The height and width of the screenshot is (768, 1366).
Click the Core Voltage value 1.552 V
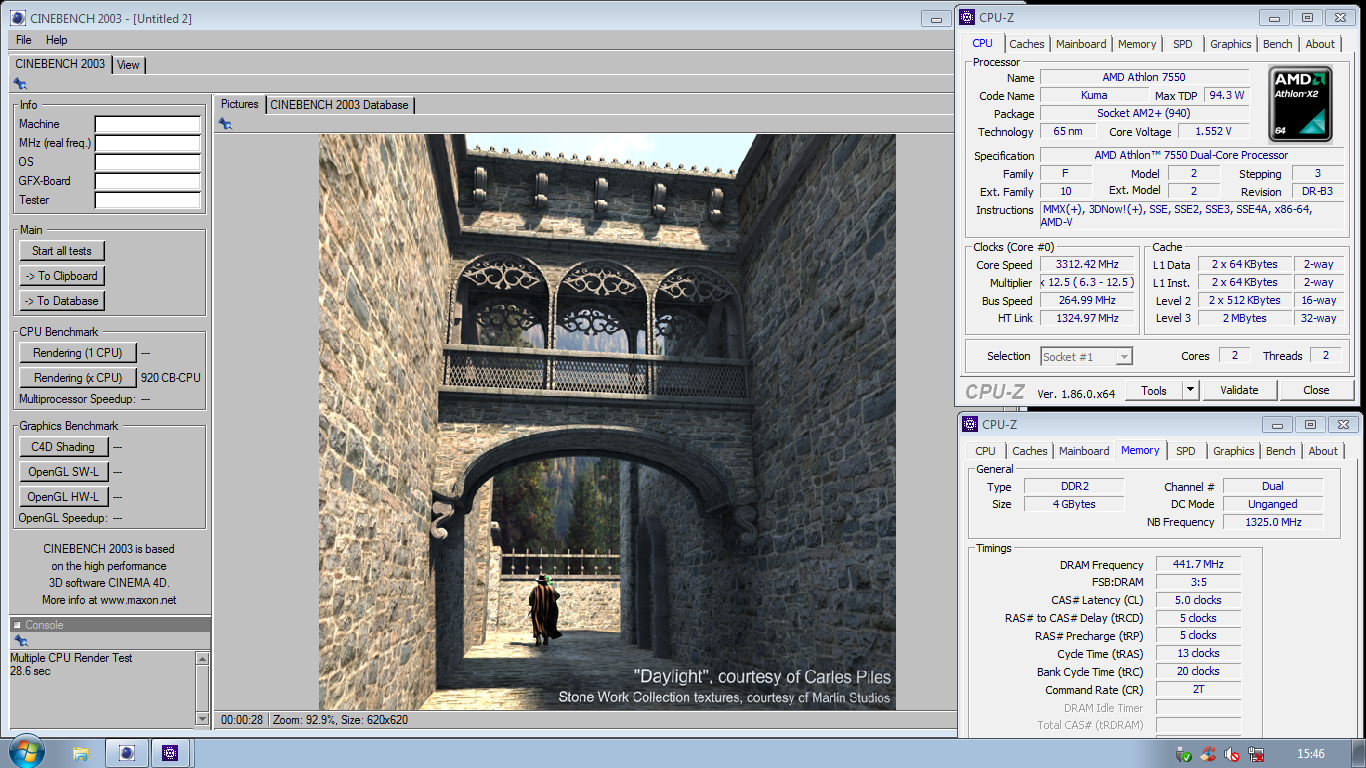(x=1214, y=131)
